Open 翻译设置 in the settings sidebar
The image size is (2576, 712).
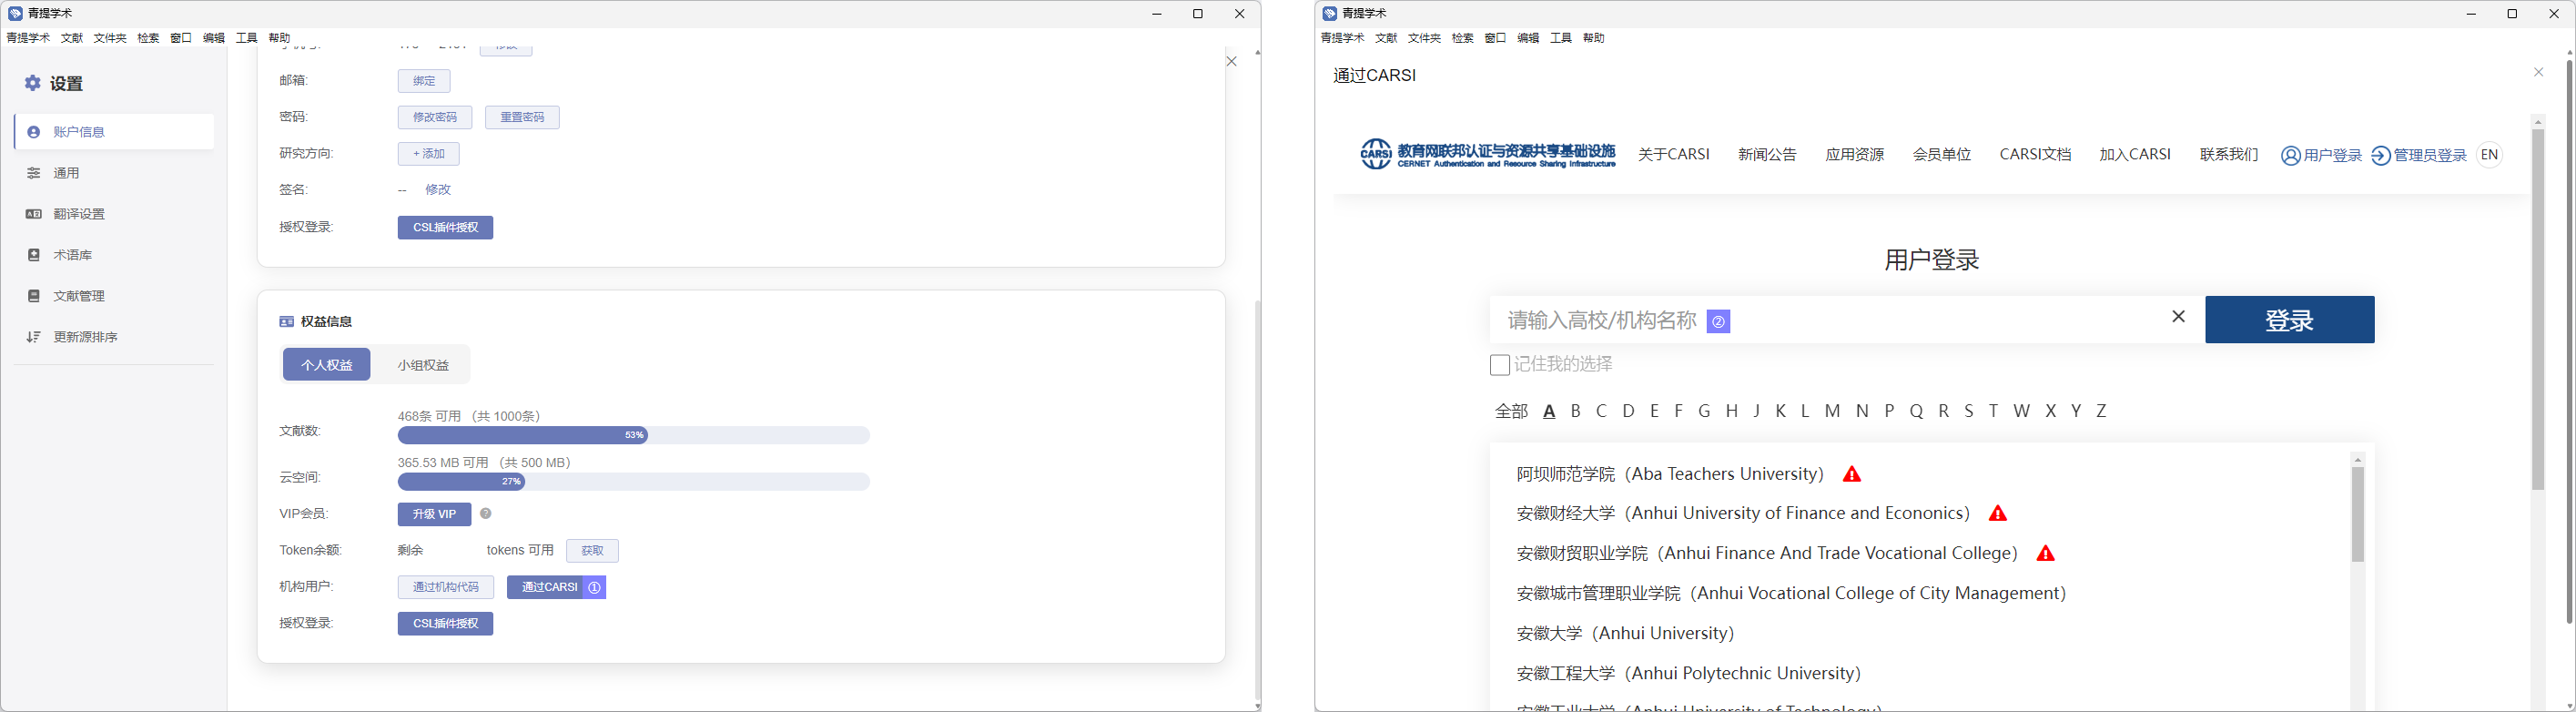click(x=114, y=214)
